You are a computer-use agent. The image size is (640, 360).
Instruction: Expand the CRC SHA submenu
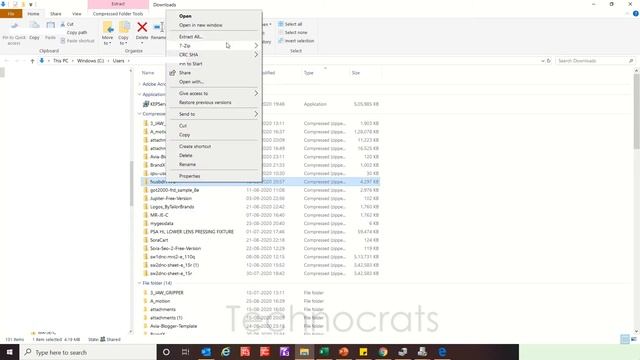tap(214, 55)
